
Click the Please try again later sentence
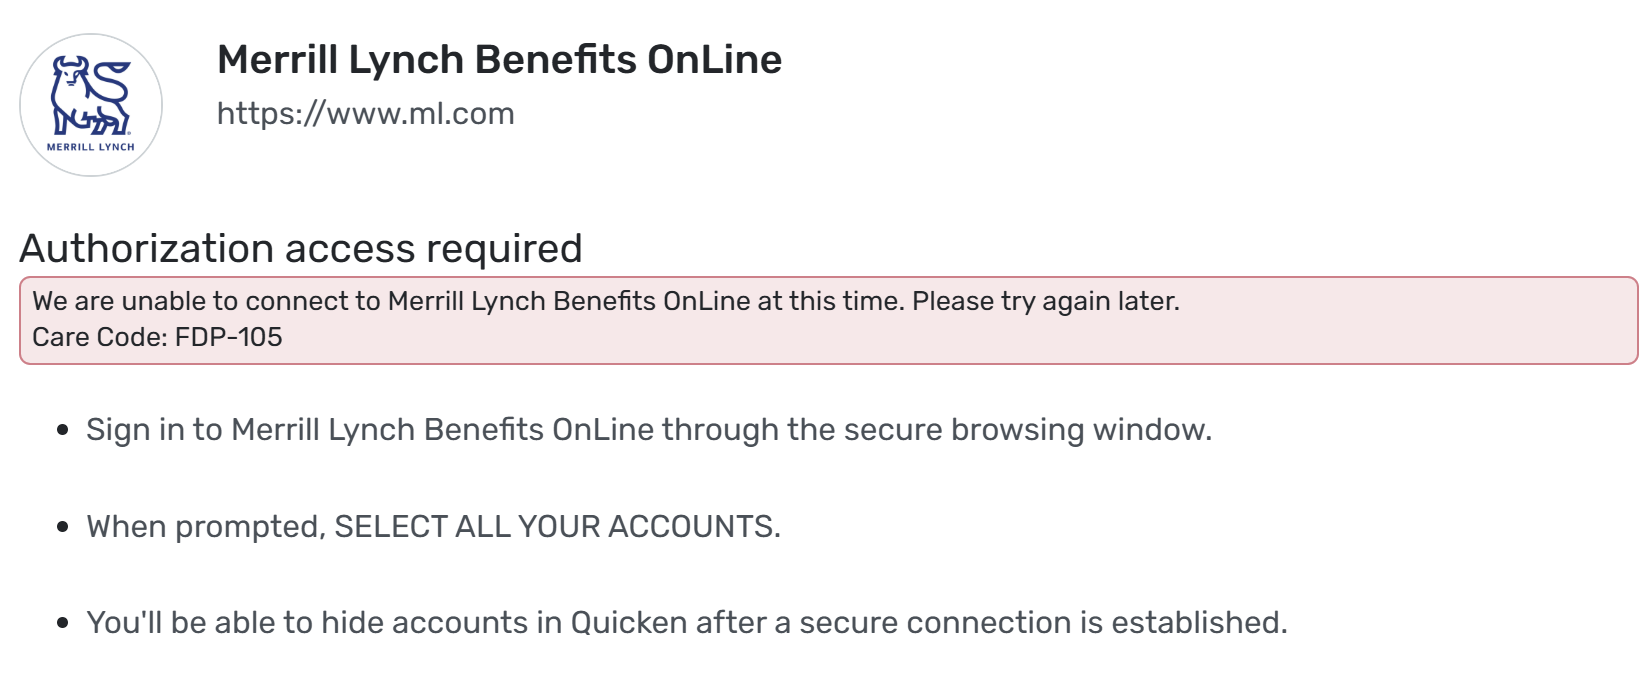1045,301
